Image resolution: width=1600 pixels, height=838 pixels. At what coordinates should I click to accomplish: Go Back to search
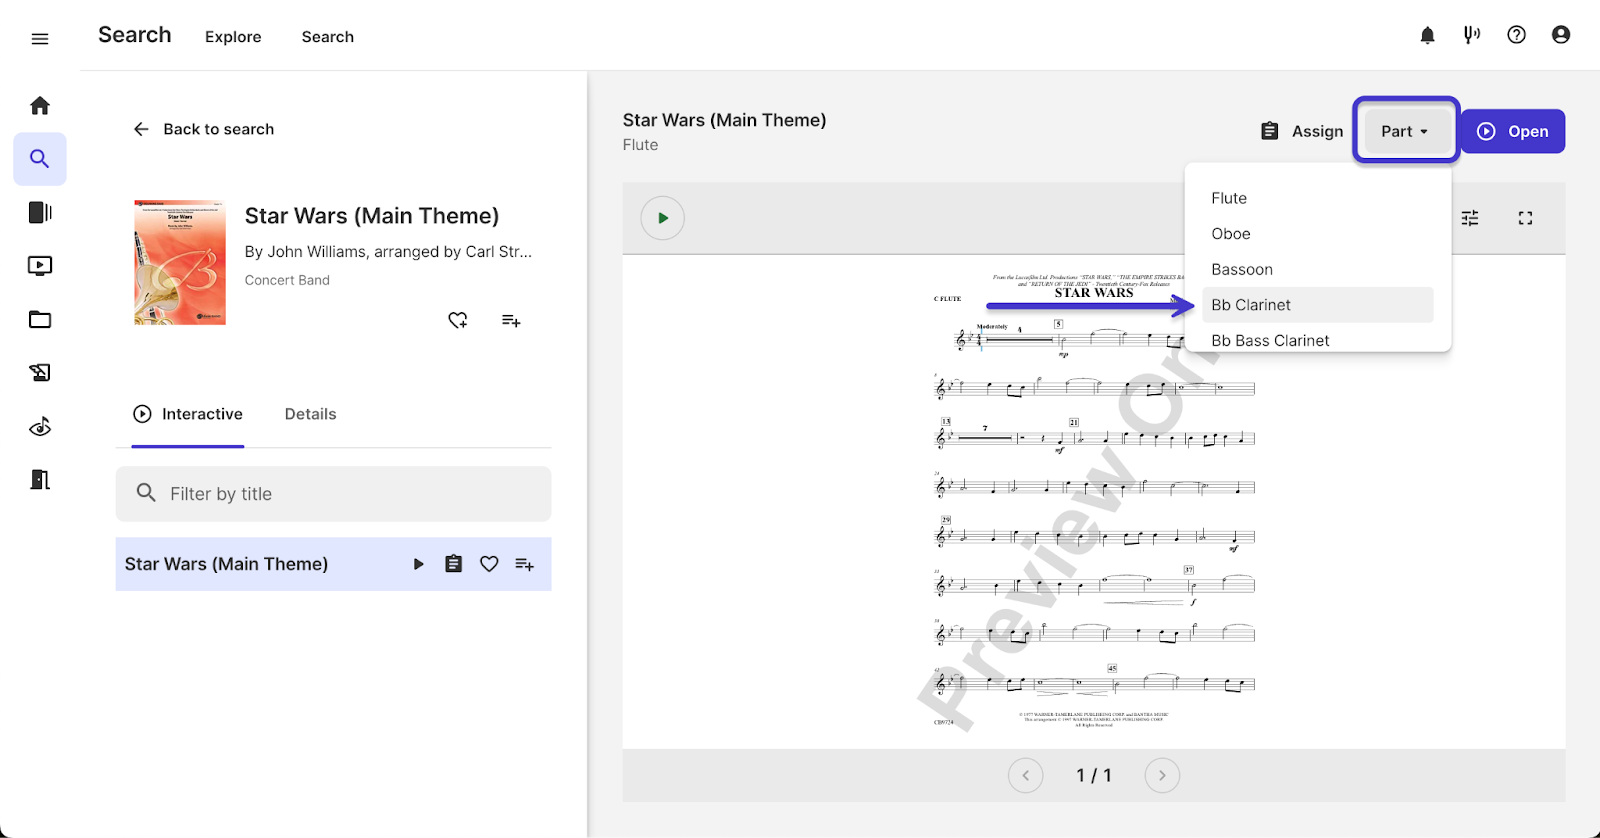click(x=204, y=129)
